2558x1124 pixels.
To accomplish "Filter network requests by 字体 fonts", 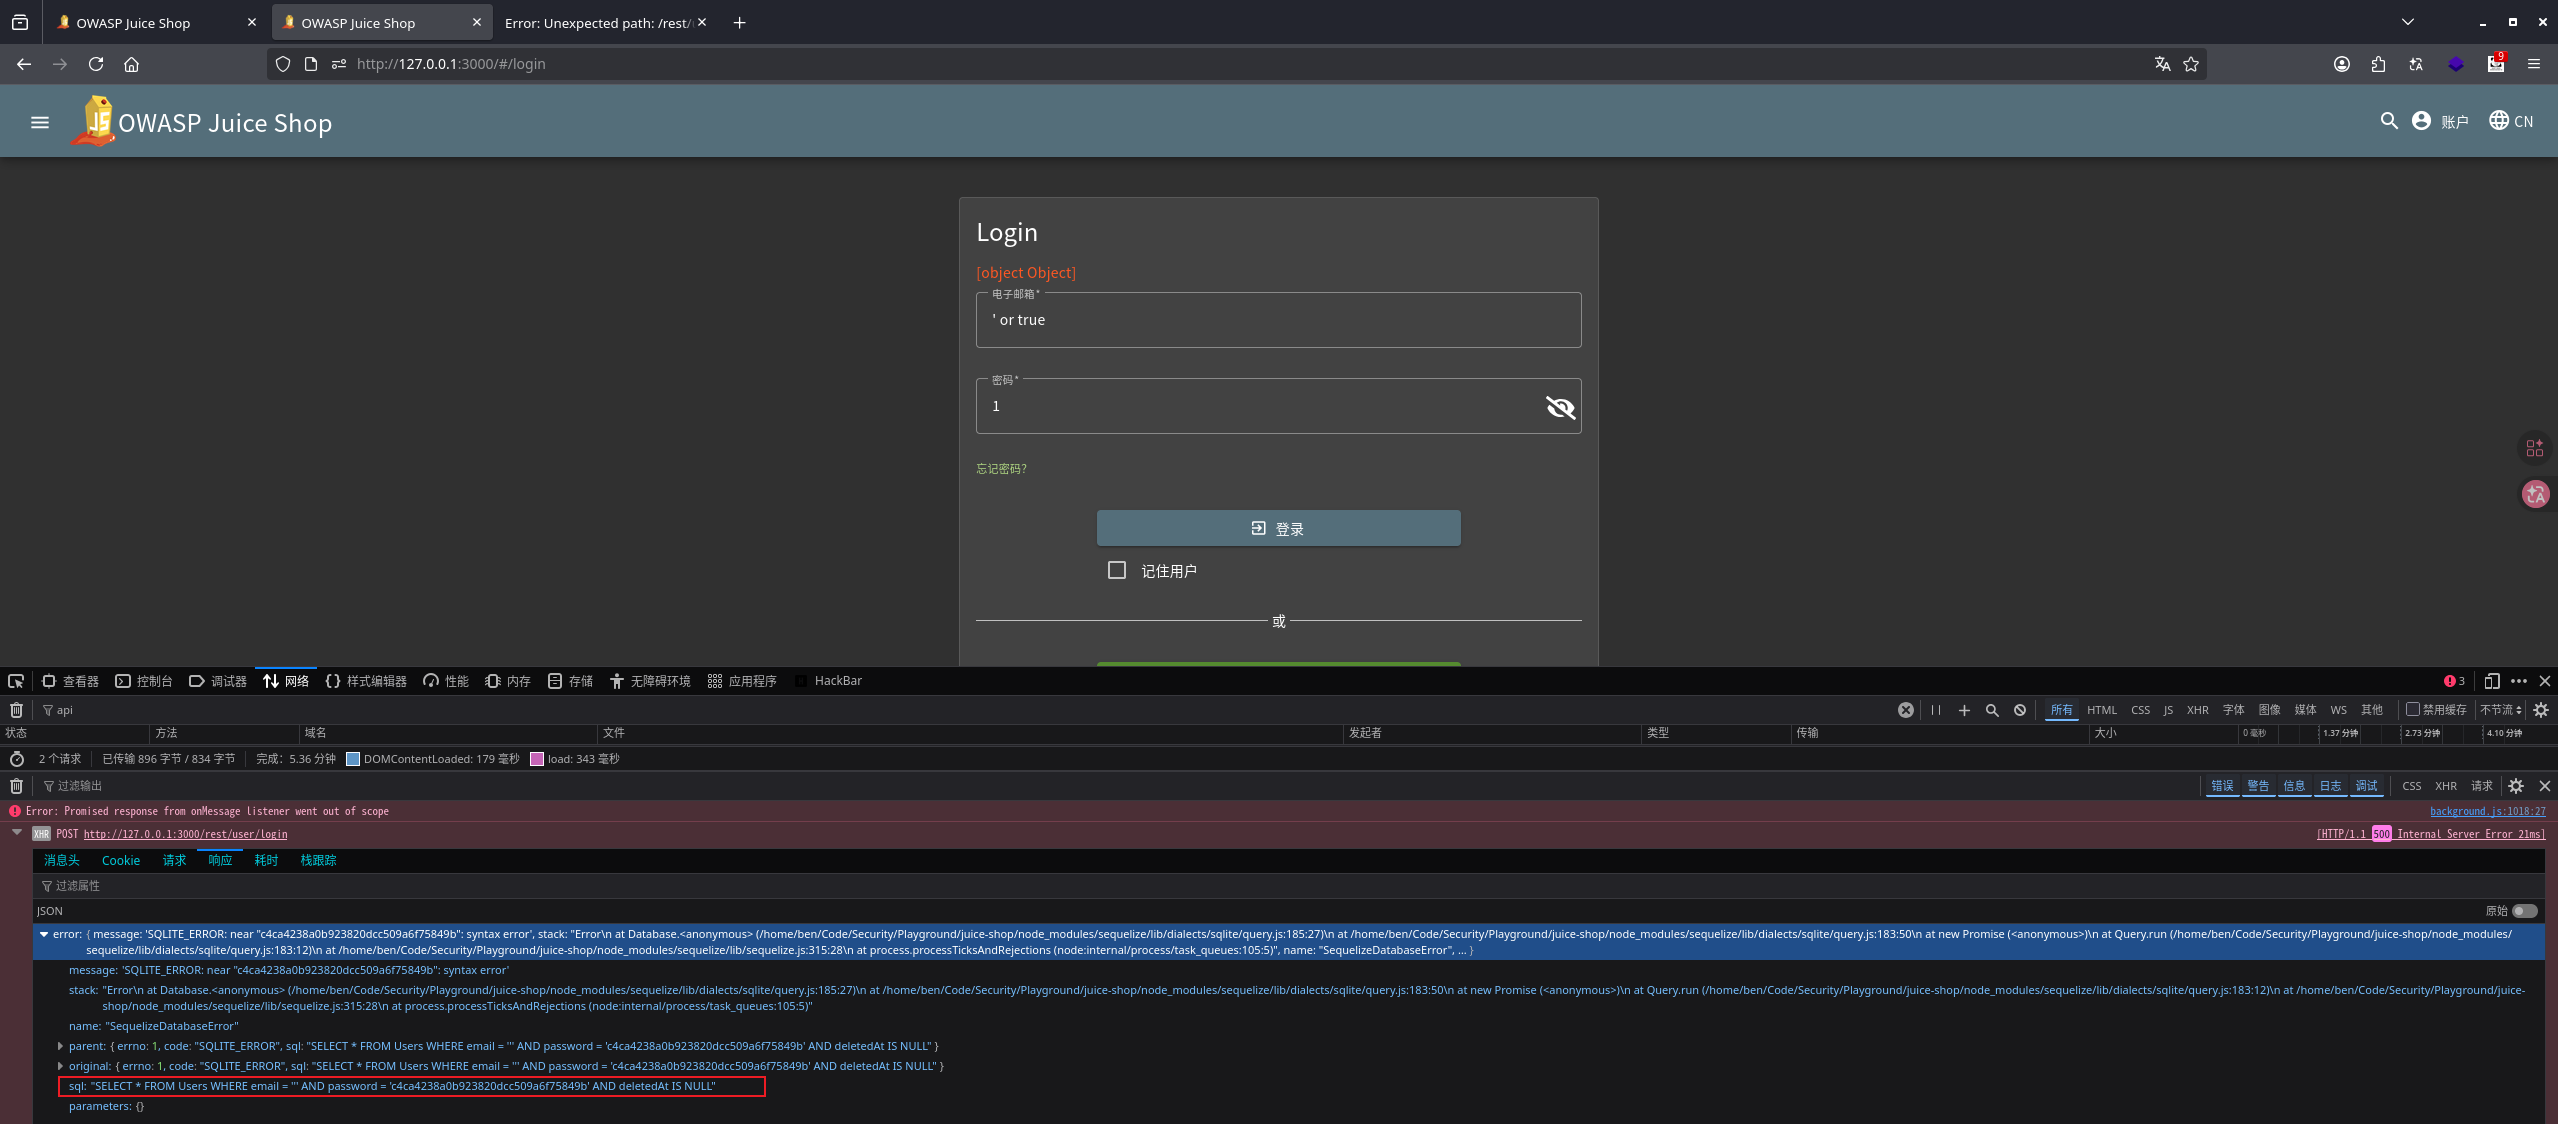I will (x=2233, y=710).
